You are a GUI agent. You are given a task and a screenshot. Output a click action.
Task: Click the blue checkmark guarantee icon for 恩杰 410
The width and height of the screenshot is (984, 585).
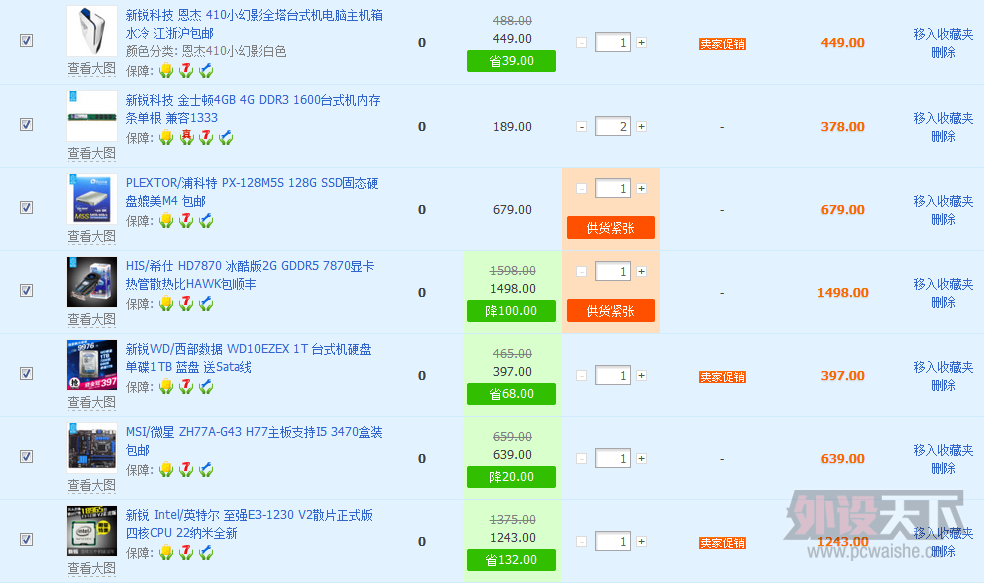pyautogui.click(x=206, y=70)
